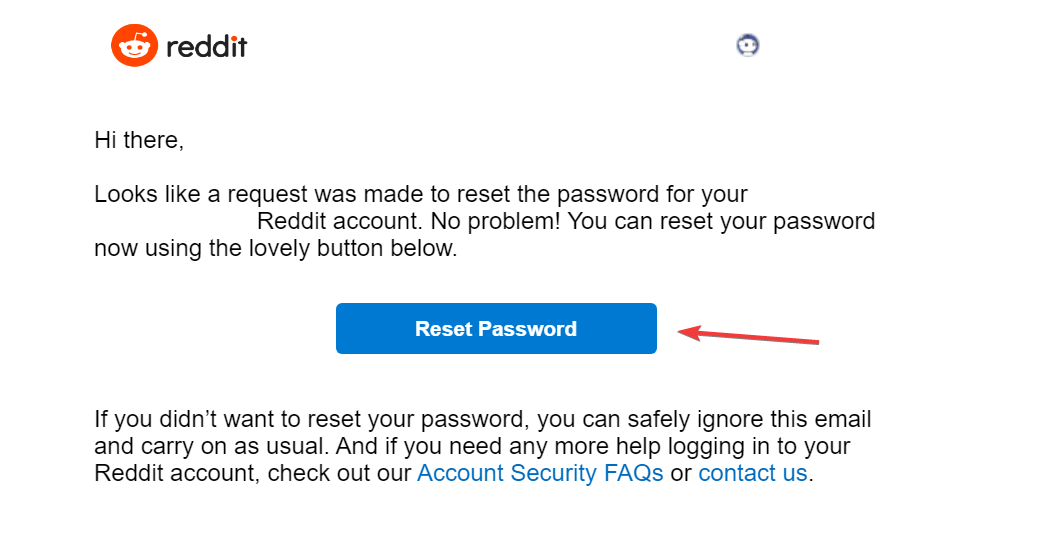Click the word 'or' between links
This screenshot has width=1045, height=558.
click(681, 473)
